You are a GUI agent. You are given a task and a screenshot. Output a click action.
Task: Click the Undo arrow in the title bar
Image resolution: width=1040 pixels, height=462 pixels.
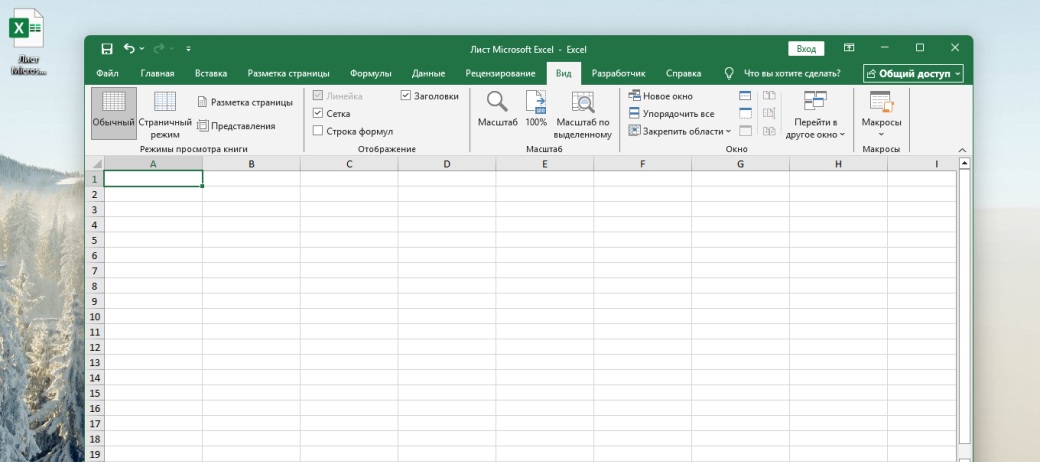point(129,48)
